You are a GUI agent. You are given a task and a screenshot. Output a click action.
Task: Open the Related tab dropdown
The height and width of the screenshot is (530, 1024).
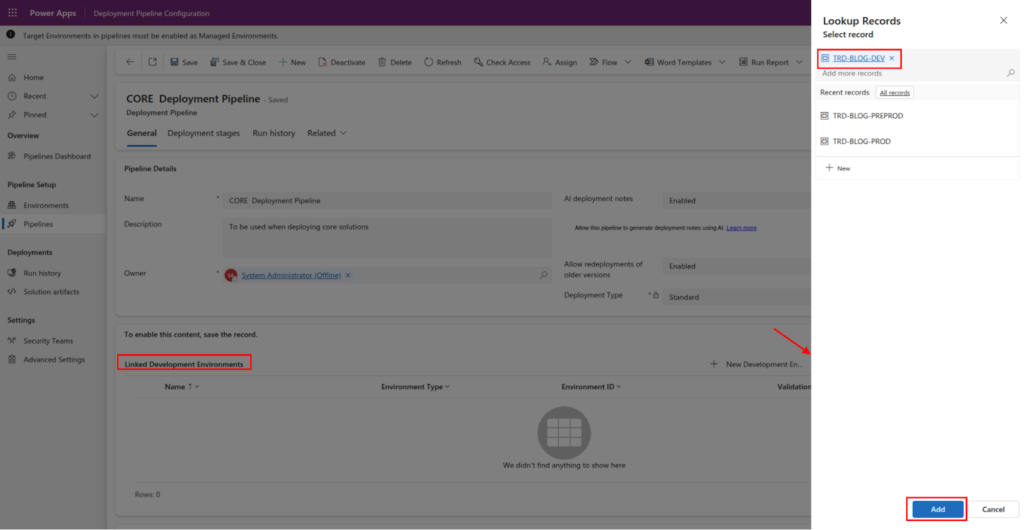coord(327,133)
